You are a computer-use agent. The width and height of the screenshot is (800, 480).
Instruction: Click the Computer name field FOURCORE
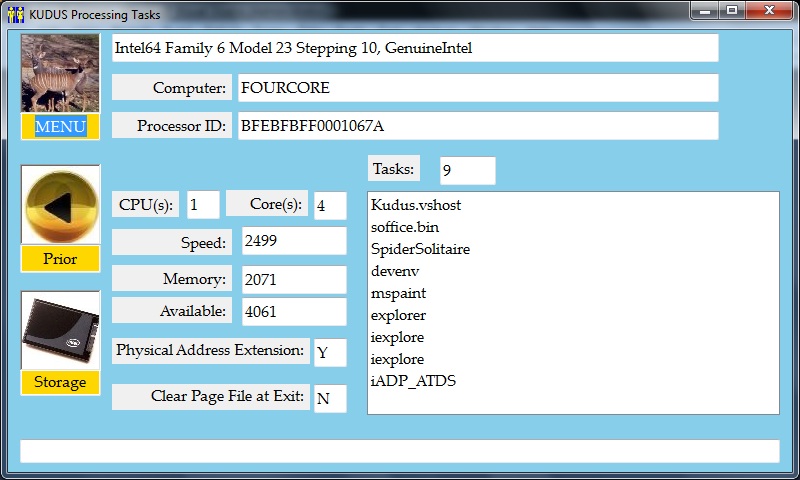pos(477,88)
